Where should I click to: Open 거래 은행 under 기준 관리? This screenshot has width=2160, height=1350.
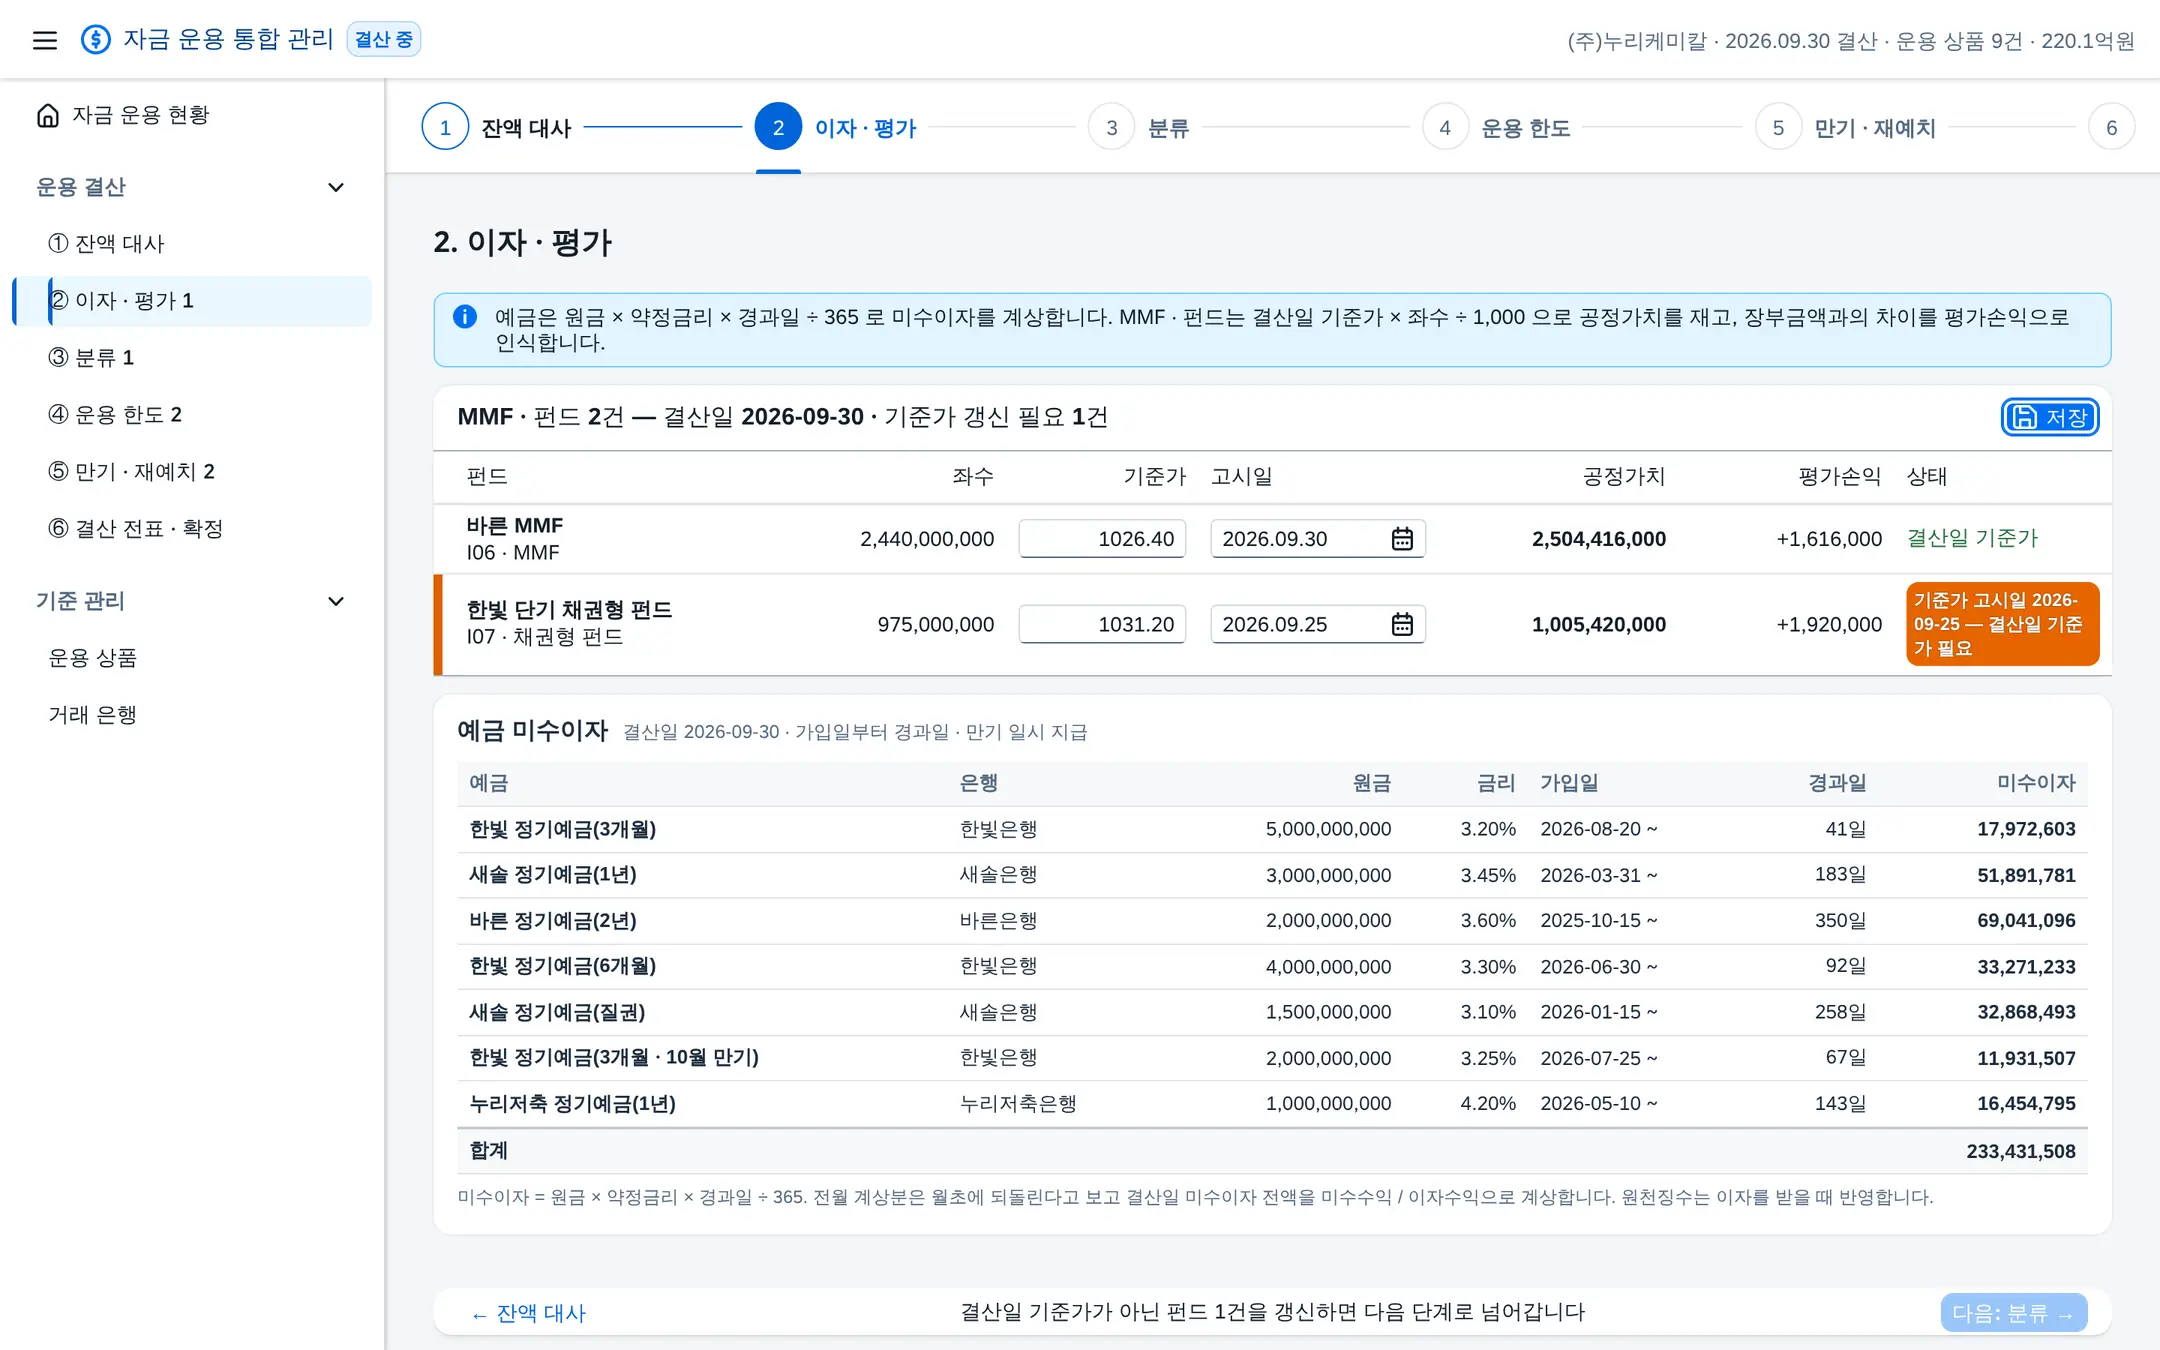pos(192,715)
